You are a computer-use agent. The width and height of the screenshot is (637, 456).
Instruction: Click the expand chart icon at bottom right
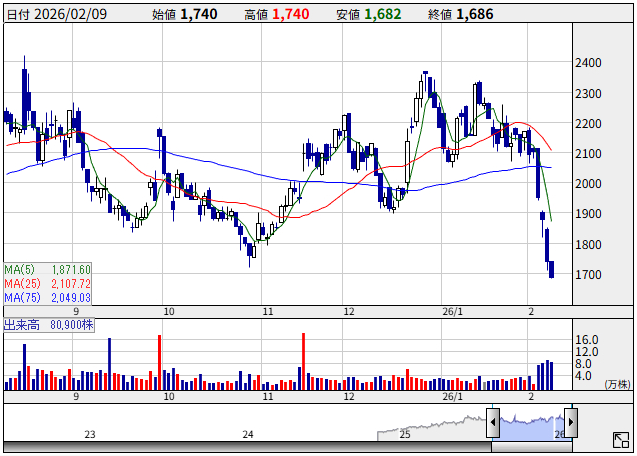coord(621,440)
